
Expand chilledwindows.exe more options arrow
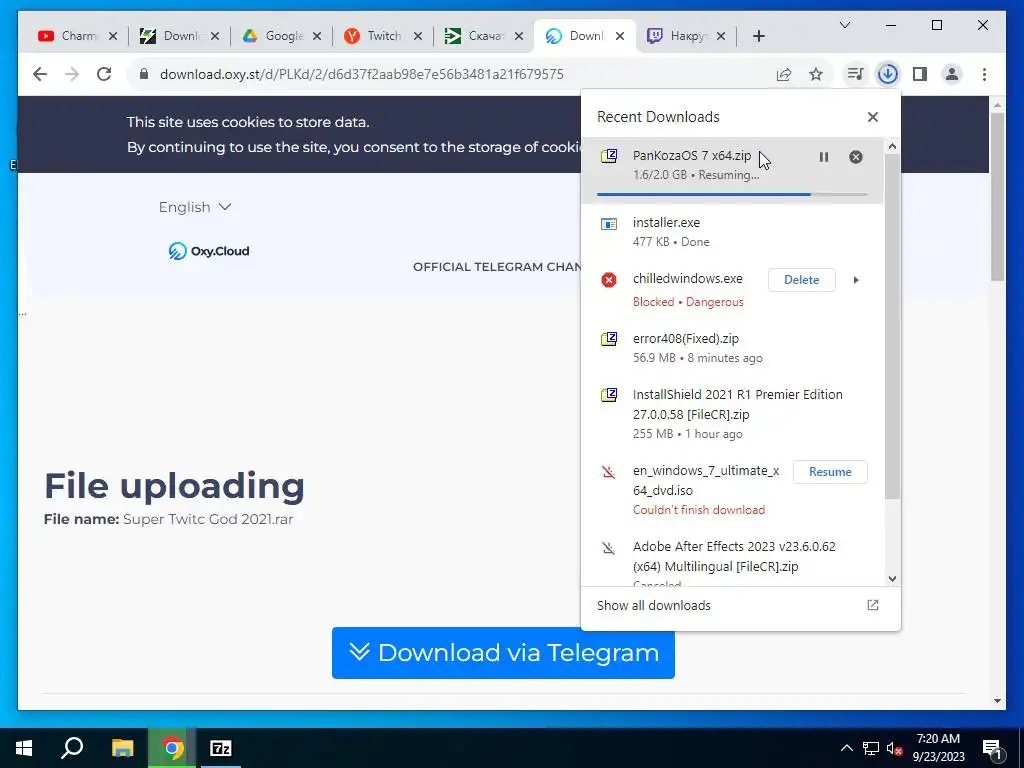click(x=856, y=280)
